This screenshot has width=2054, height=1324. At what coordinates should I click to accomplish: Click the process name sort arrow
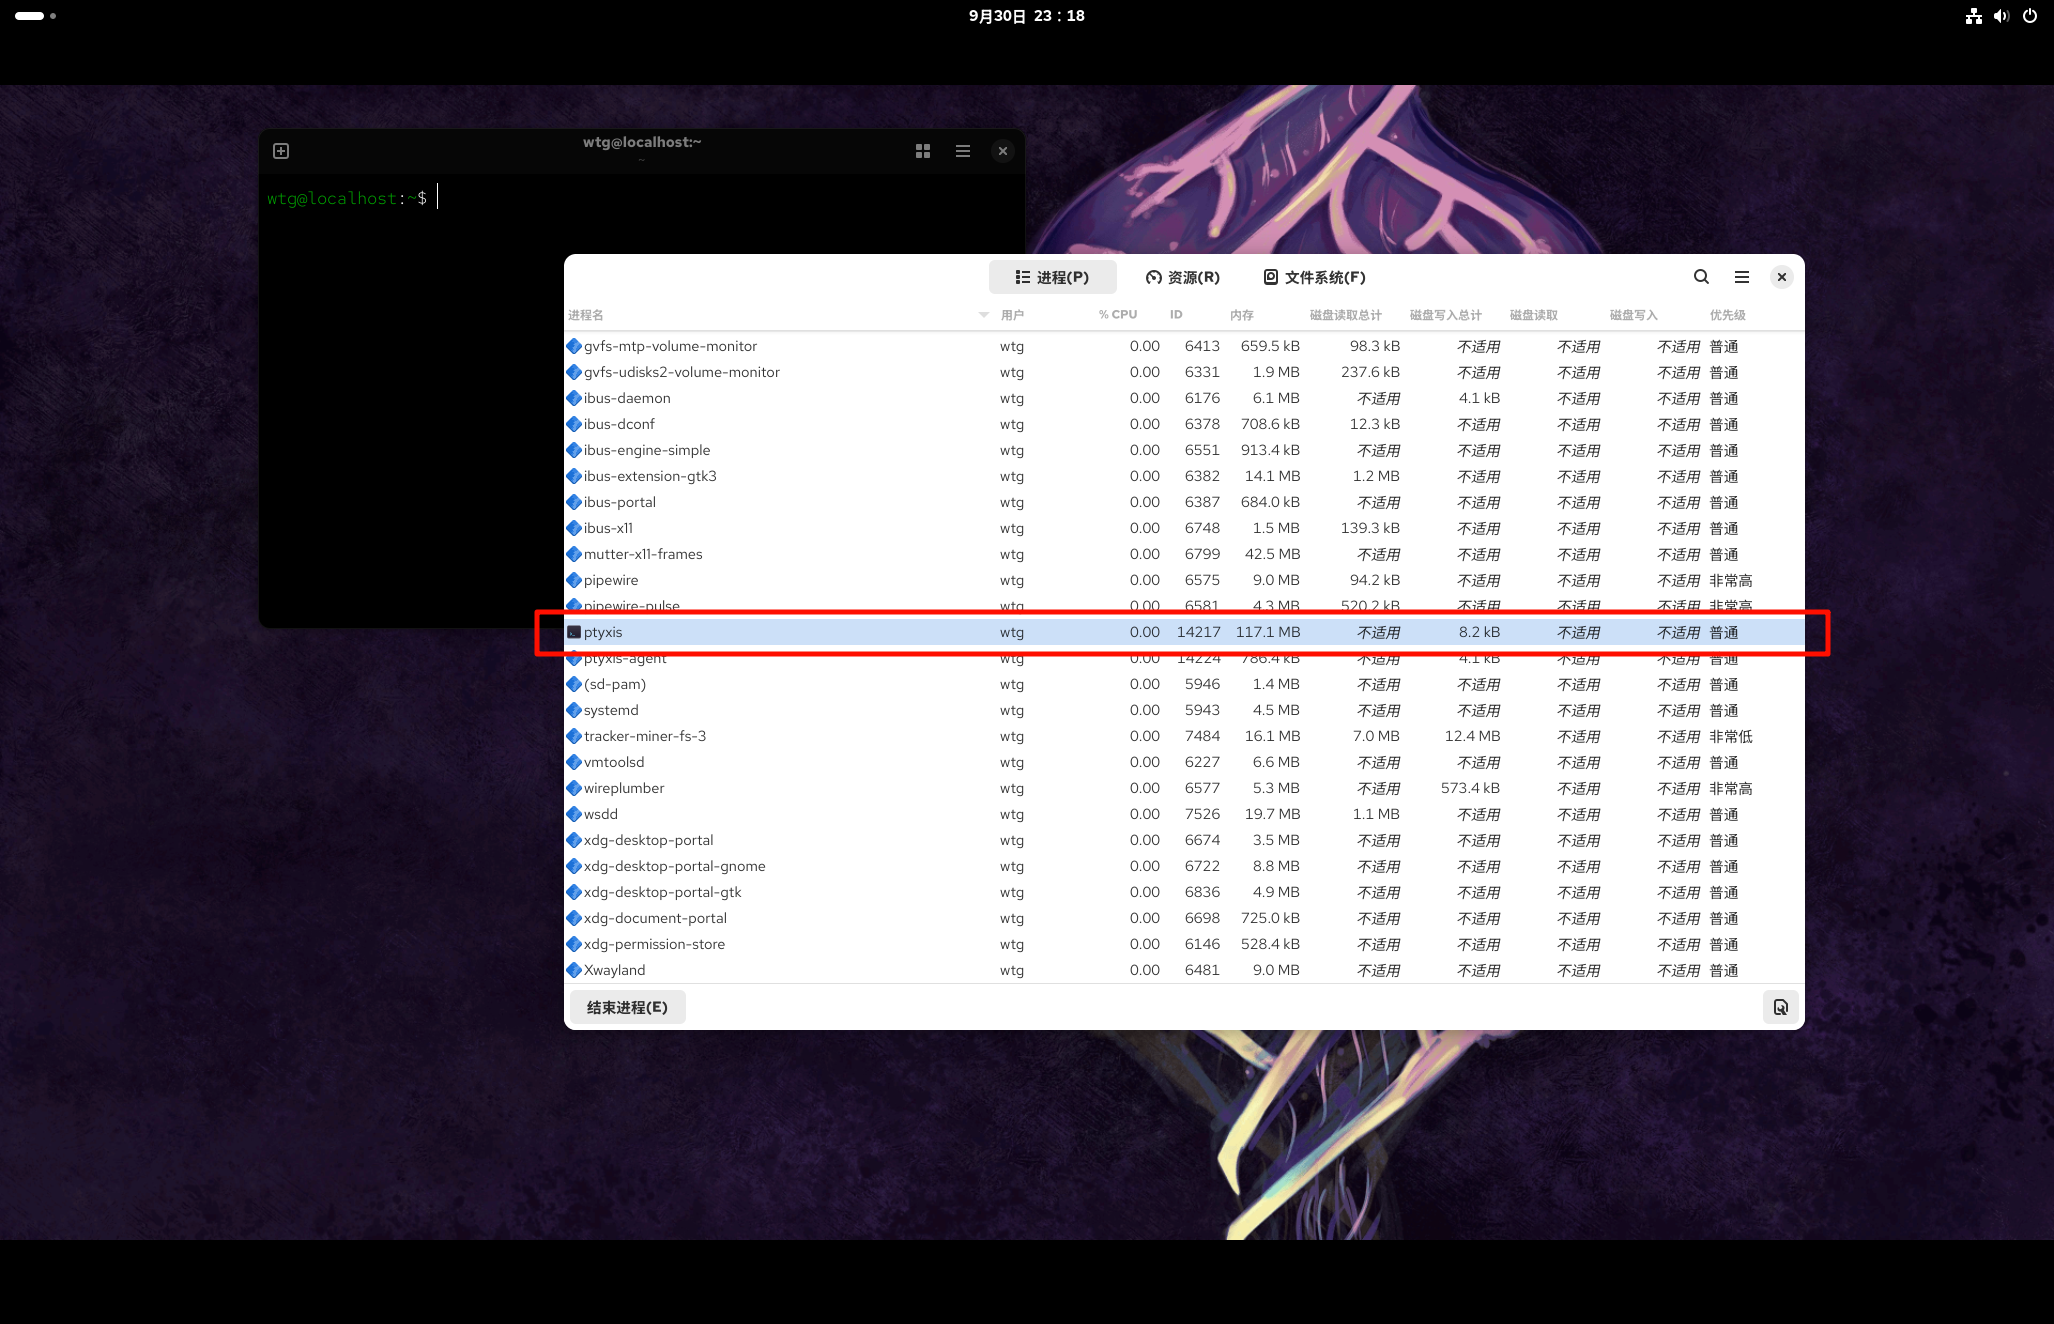point(983,315)
